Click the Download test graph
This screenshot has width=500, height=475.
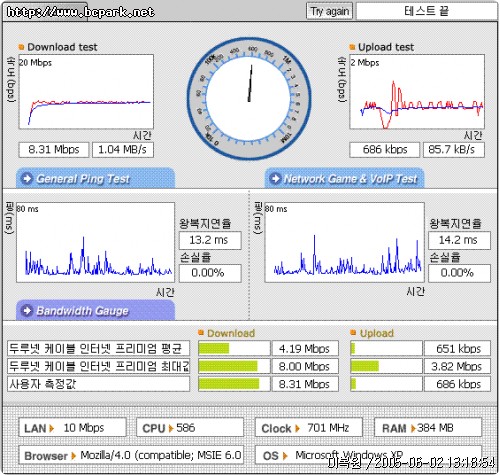click(x=86, y=92)
